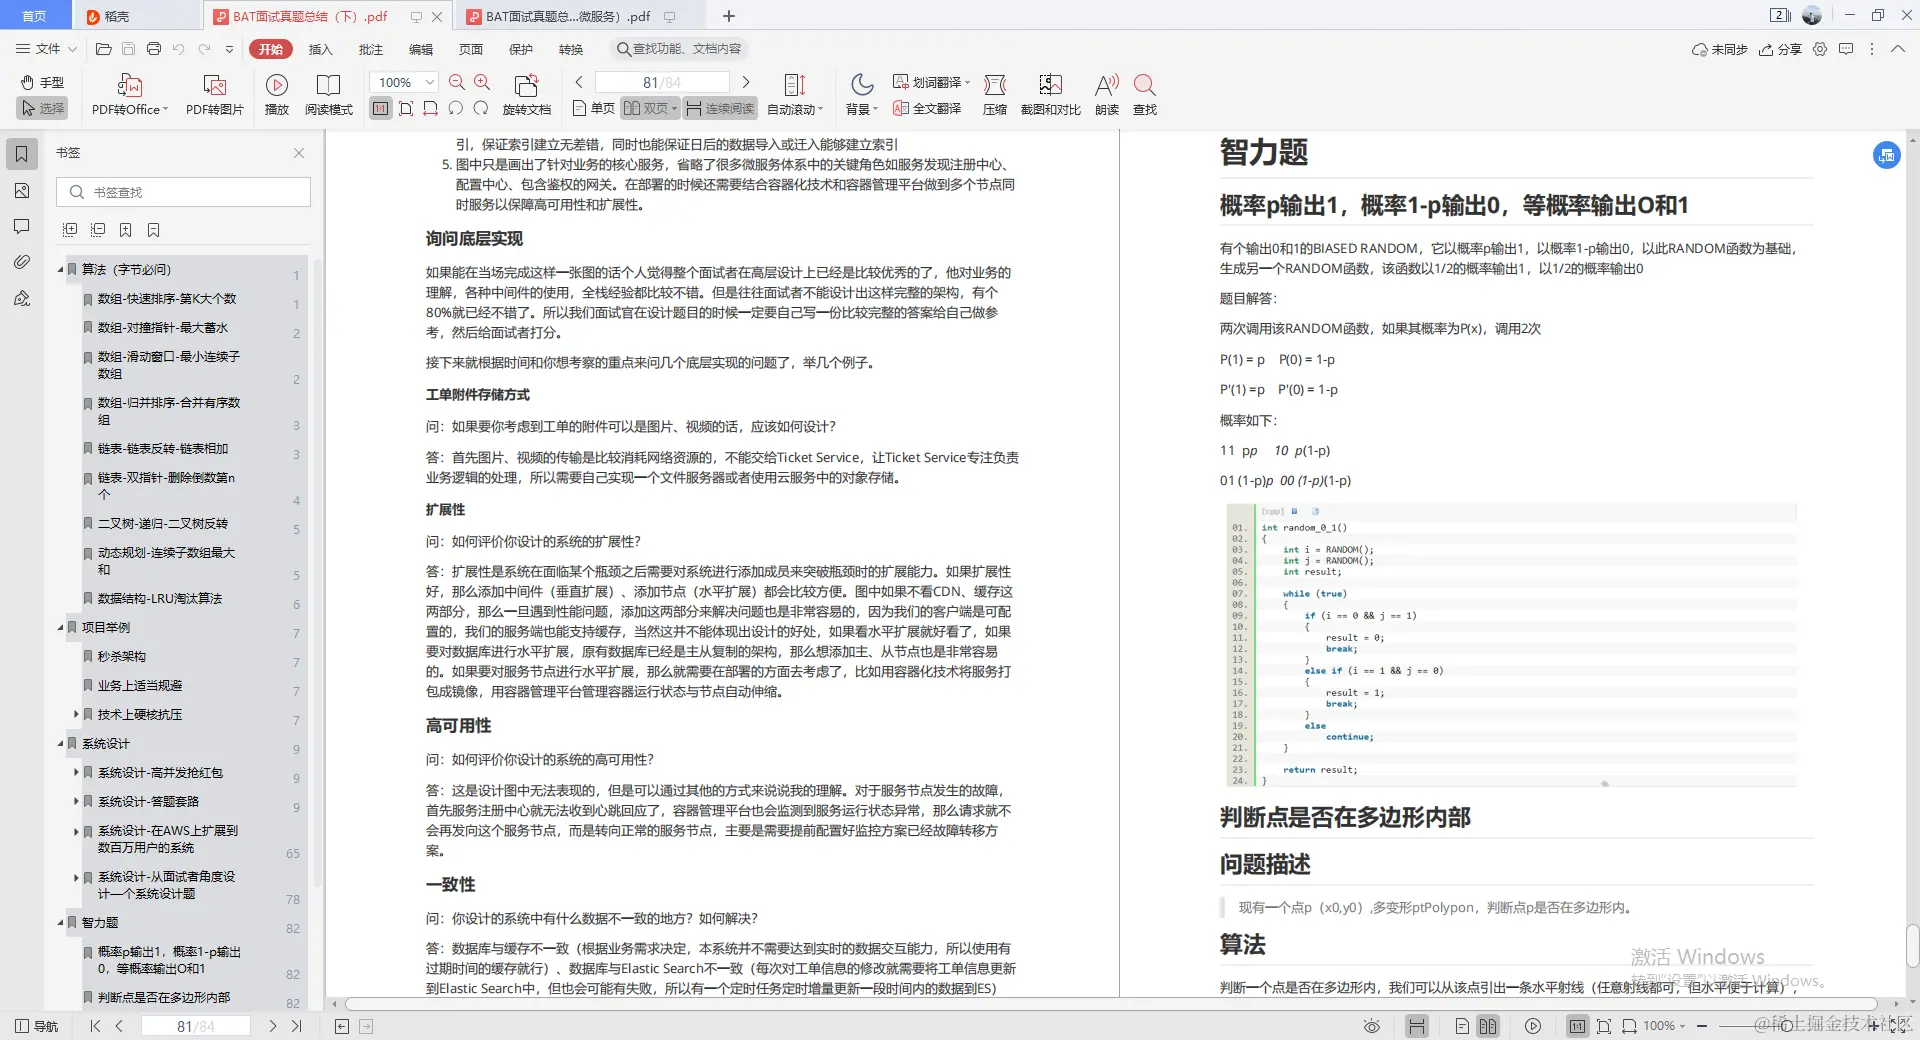1920x1040 pixels.
Task: Switch to 插入 ribbon tab
Action: click(x=320, y=49)
